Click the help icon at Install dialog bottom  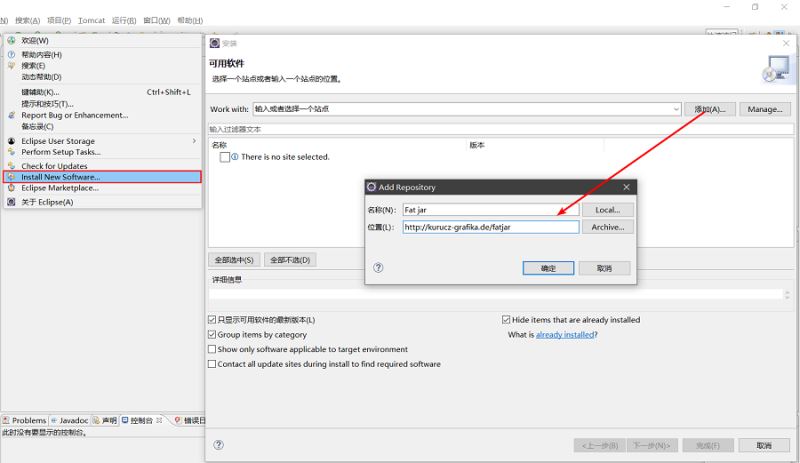coord(218,445)
